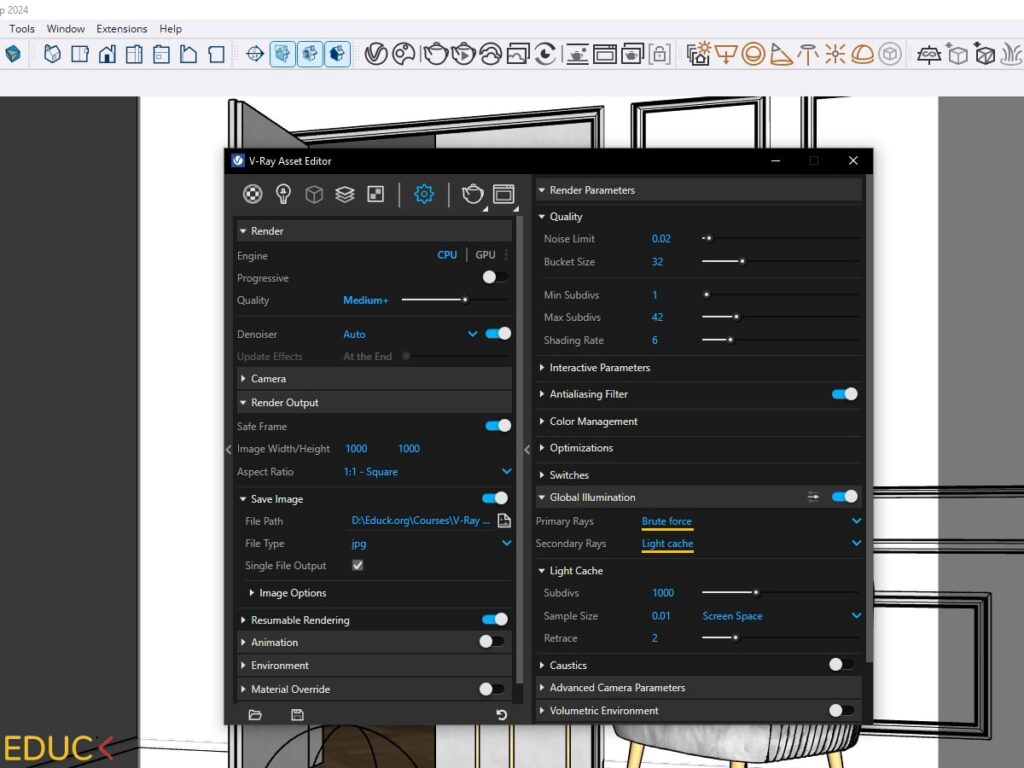Open the Lights tab with bulb icon
This screenshot has width=1024, height=768.
[283, 194]
